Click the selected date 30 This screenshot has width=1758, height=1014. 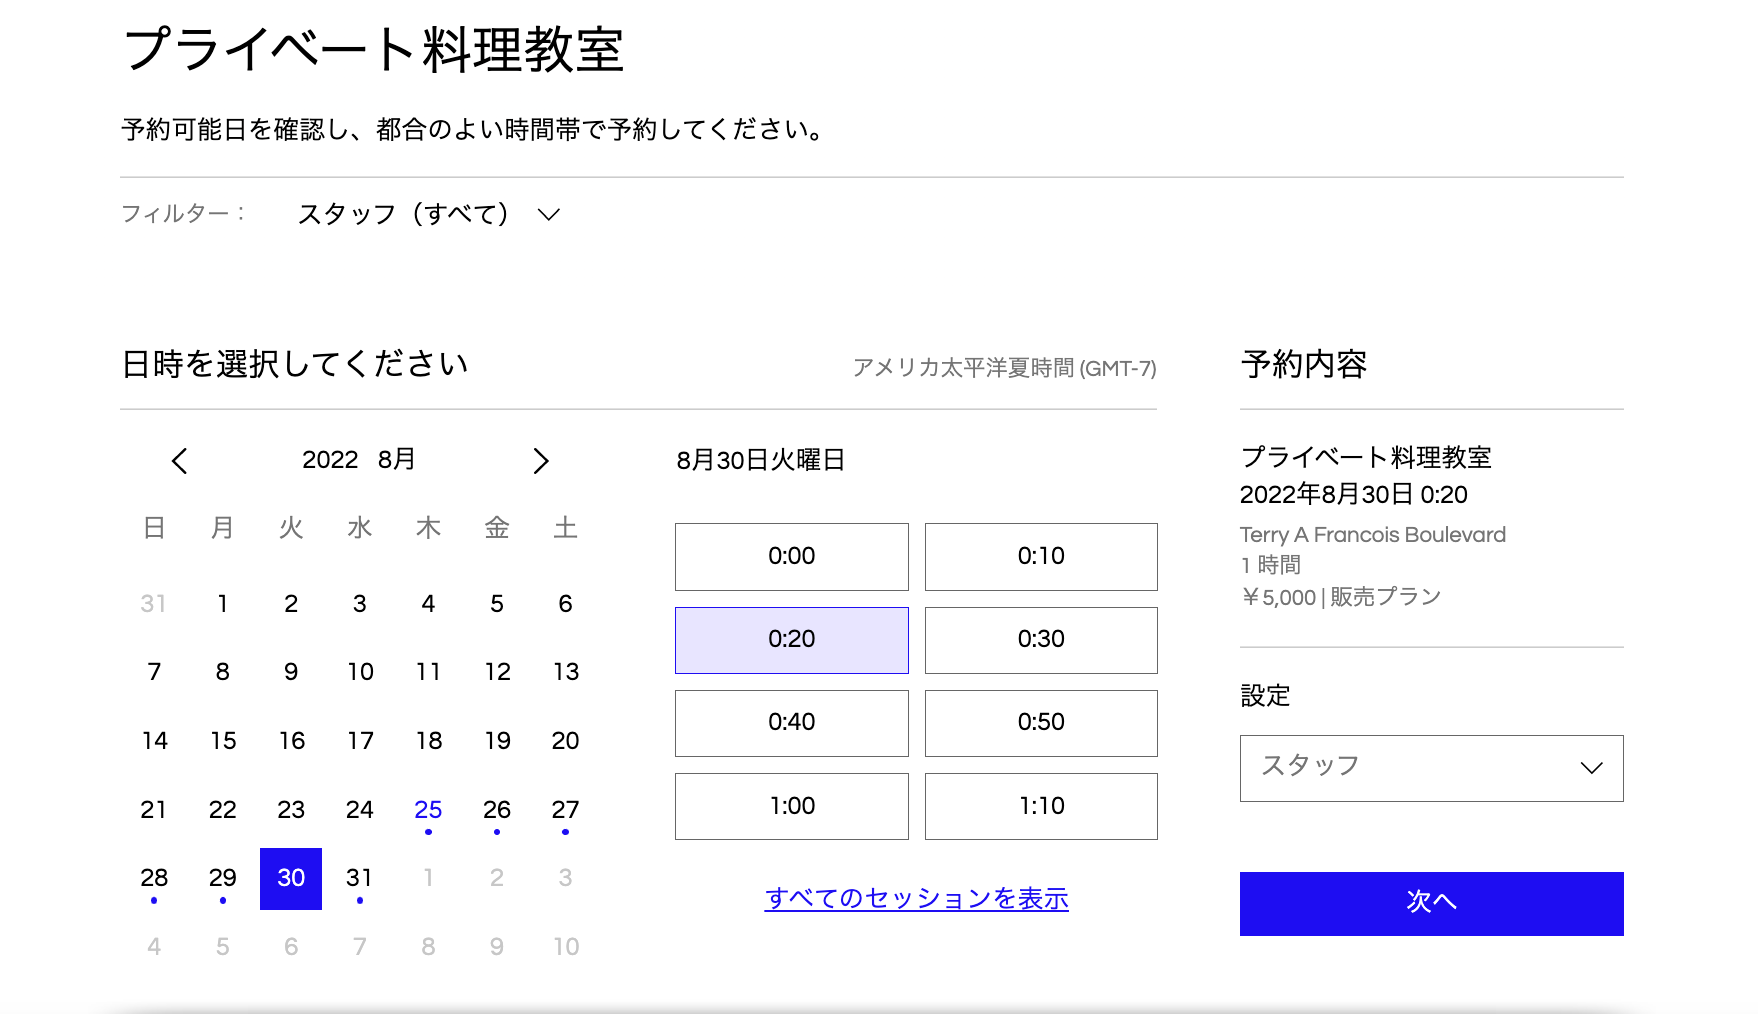(290, 878)
